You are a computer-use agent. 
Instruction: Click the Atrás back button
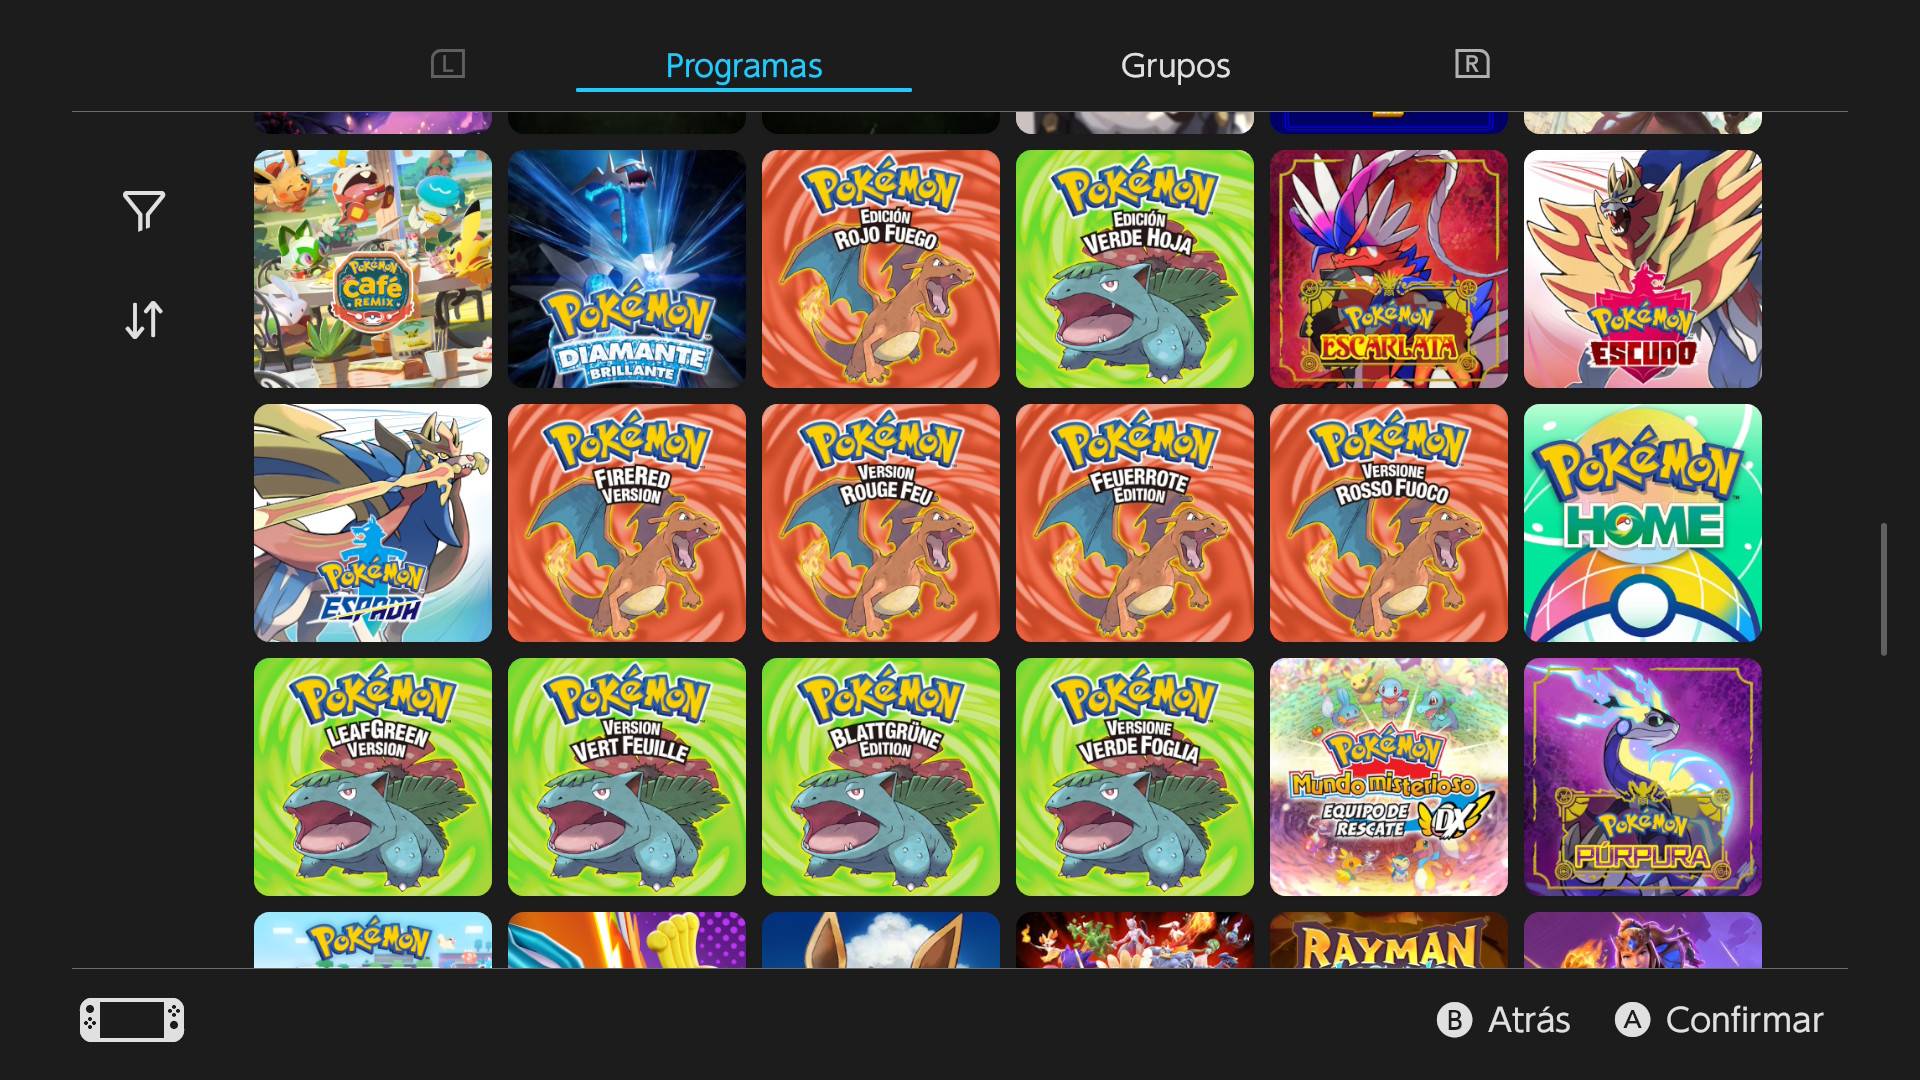[1504, 1020]
